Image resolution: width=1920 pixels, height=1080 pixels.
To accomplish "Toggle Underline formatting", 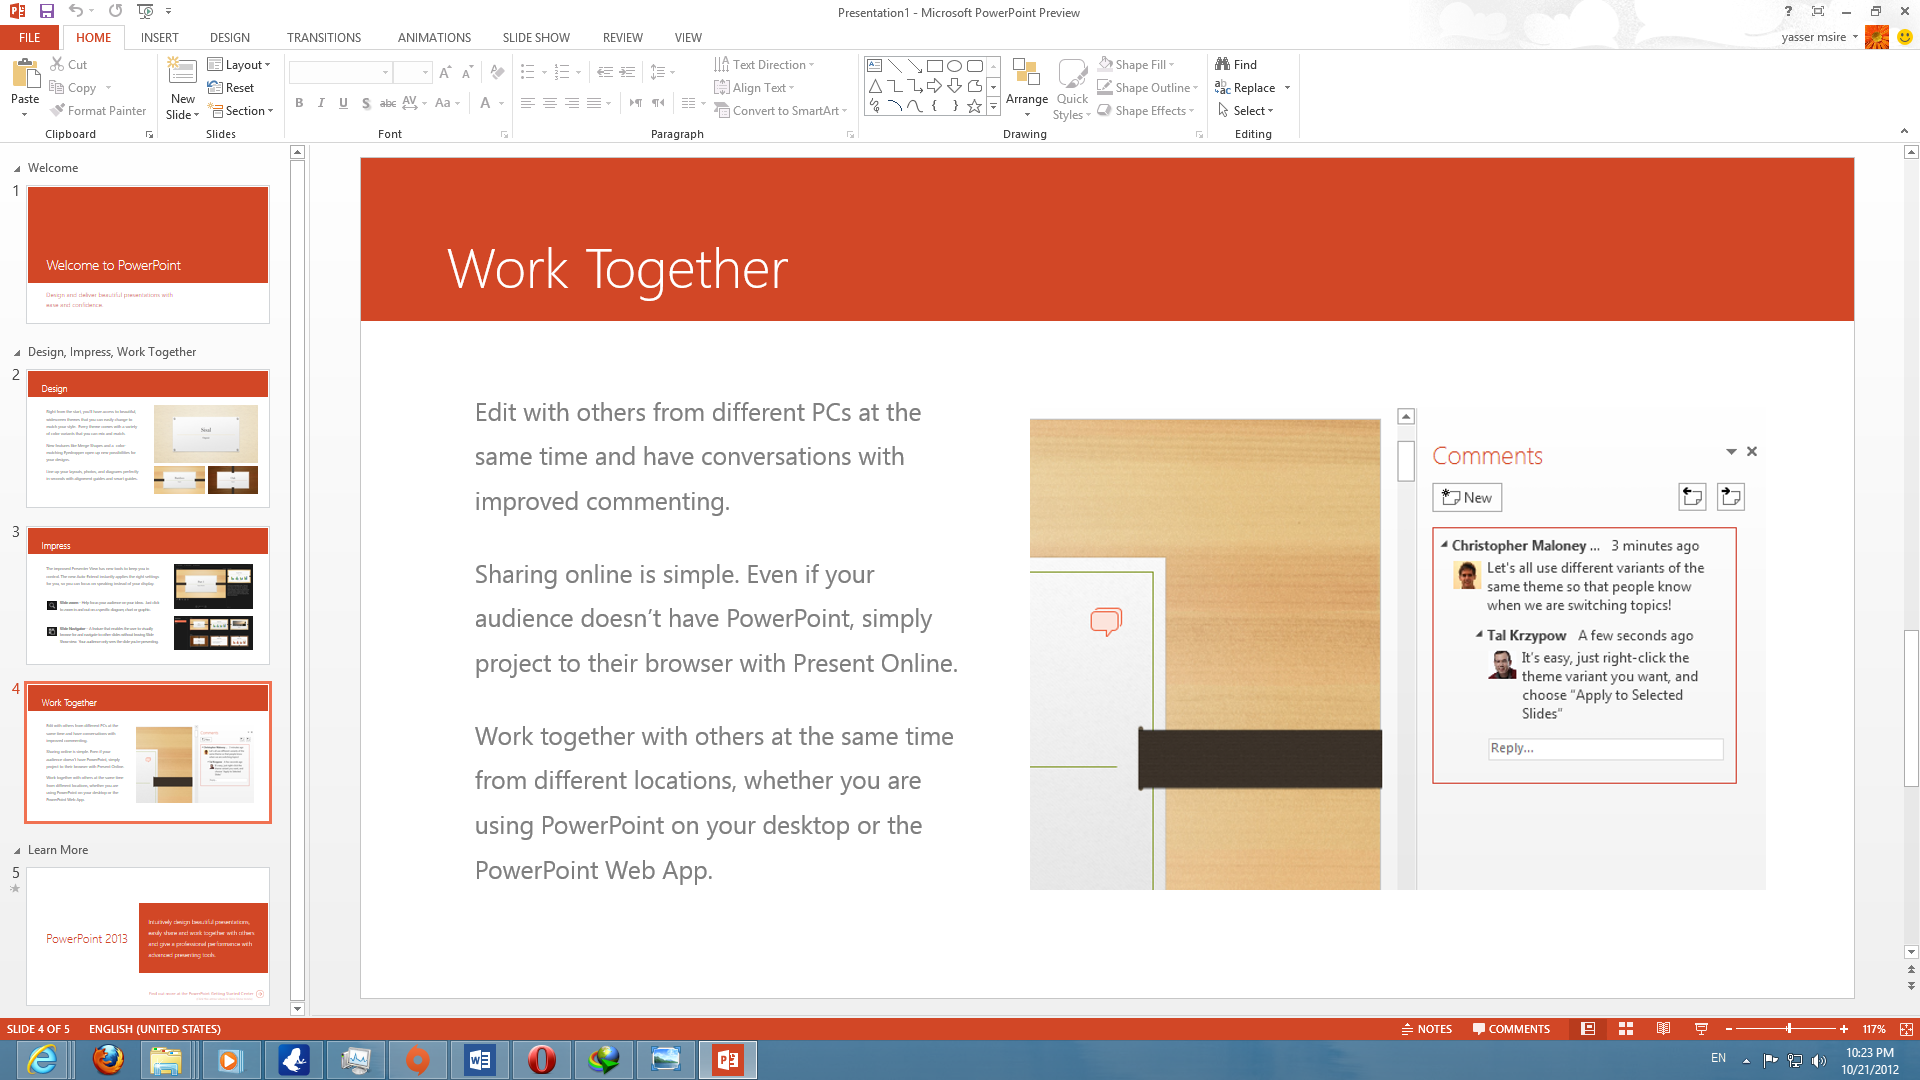I will 343,103.
